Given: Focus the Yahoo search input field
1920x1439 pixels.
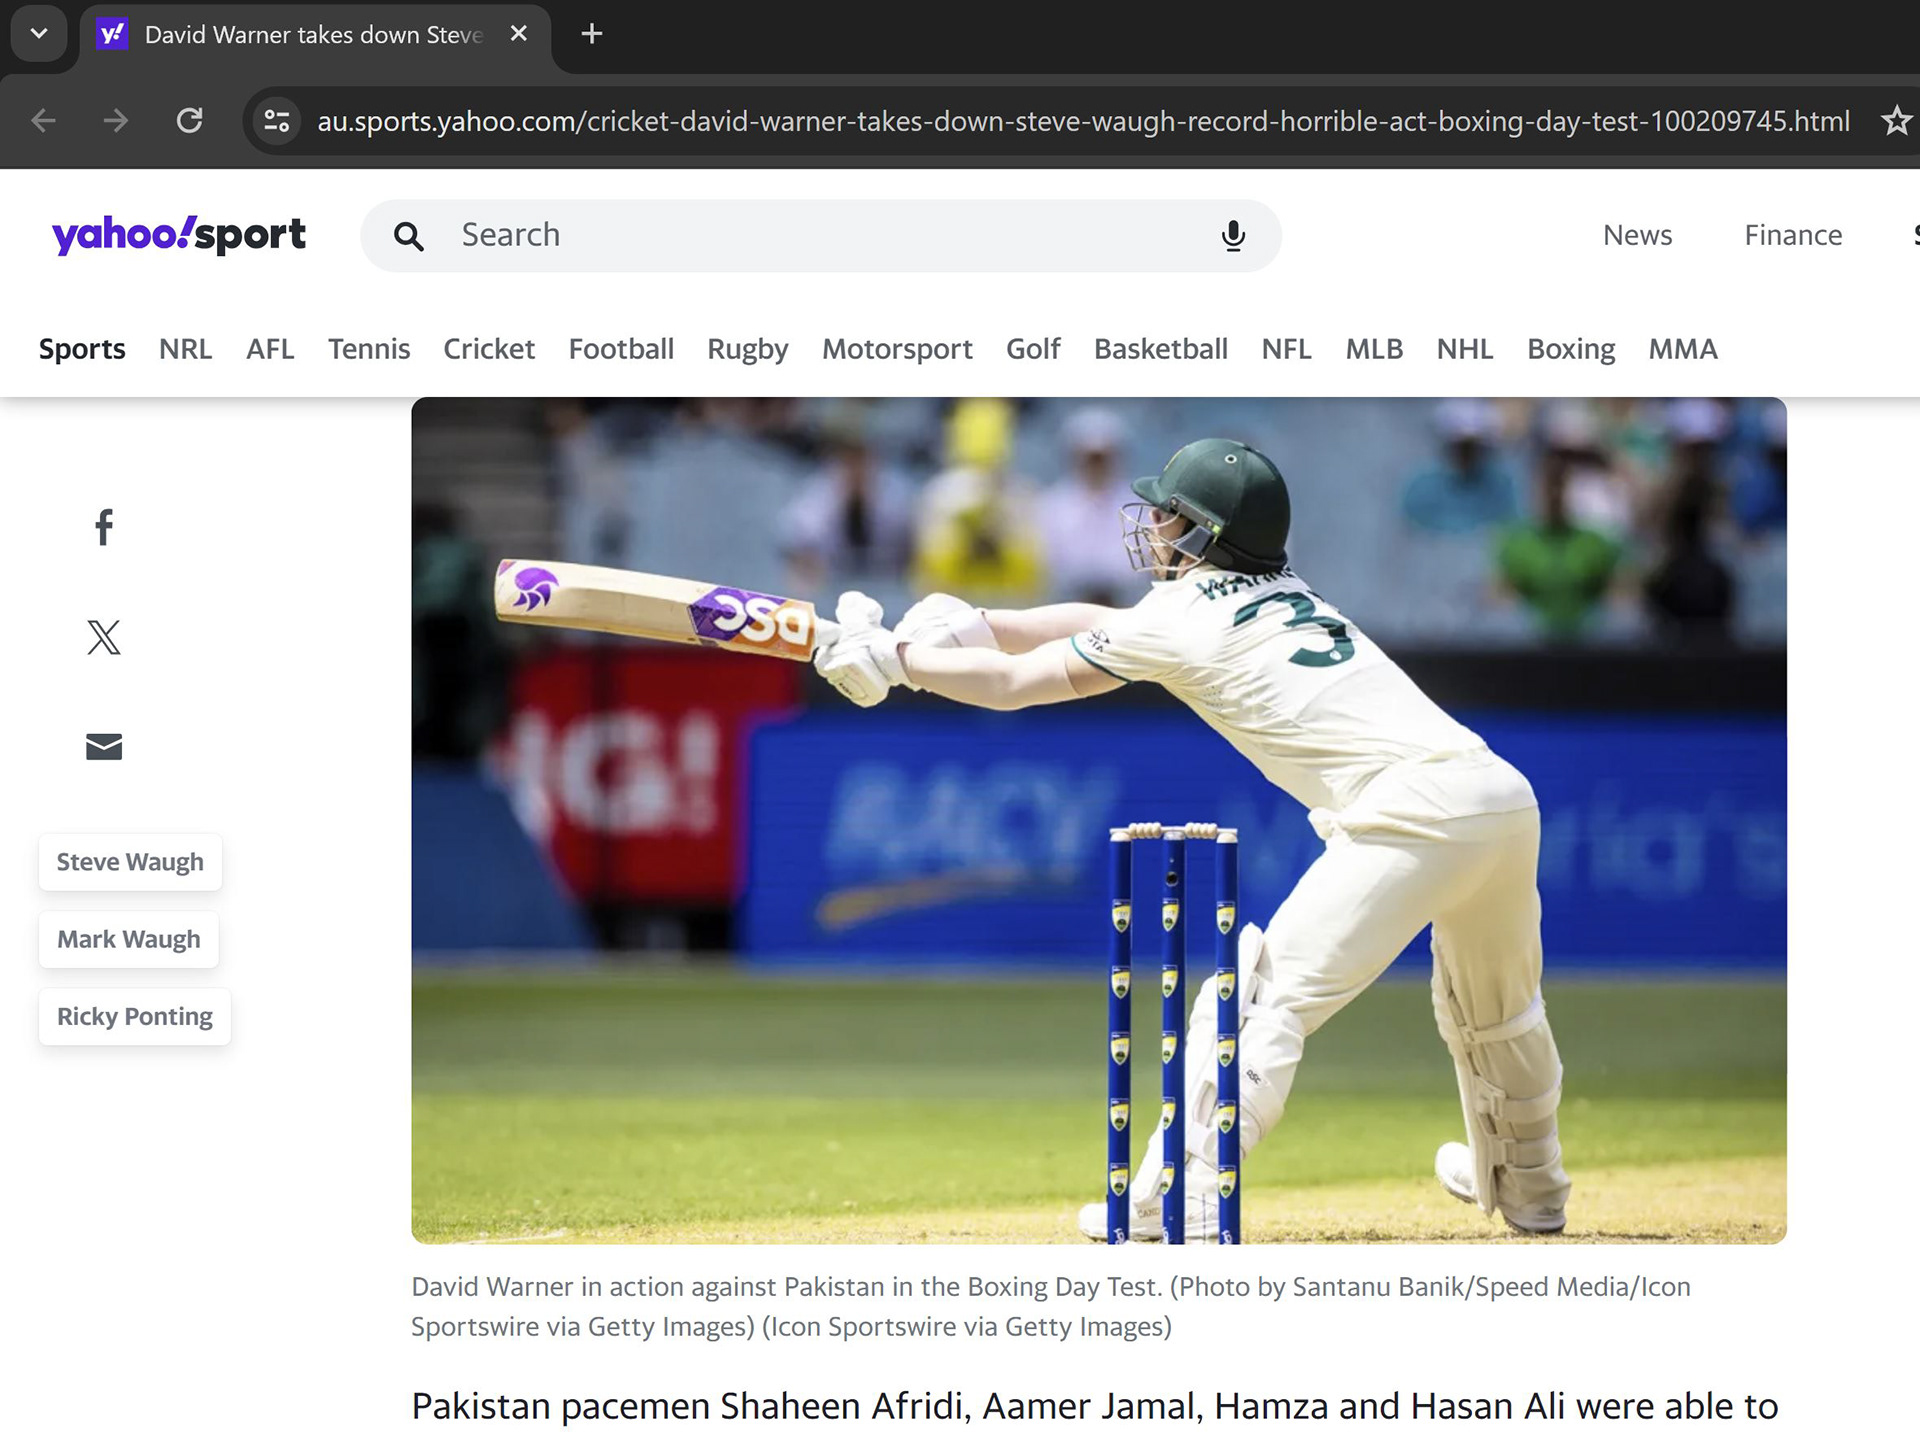Looking at the screenshot, I should point(820,236).
